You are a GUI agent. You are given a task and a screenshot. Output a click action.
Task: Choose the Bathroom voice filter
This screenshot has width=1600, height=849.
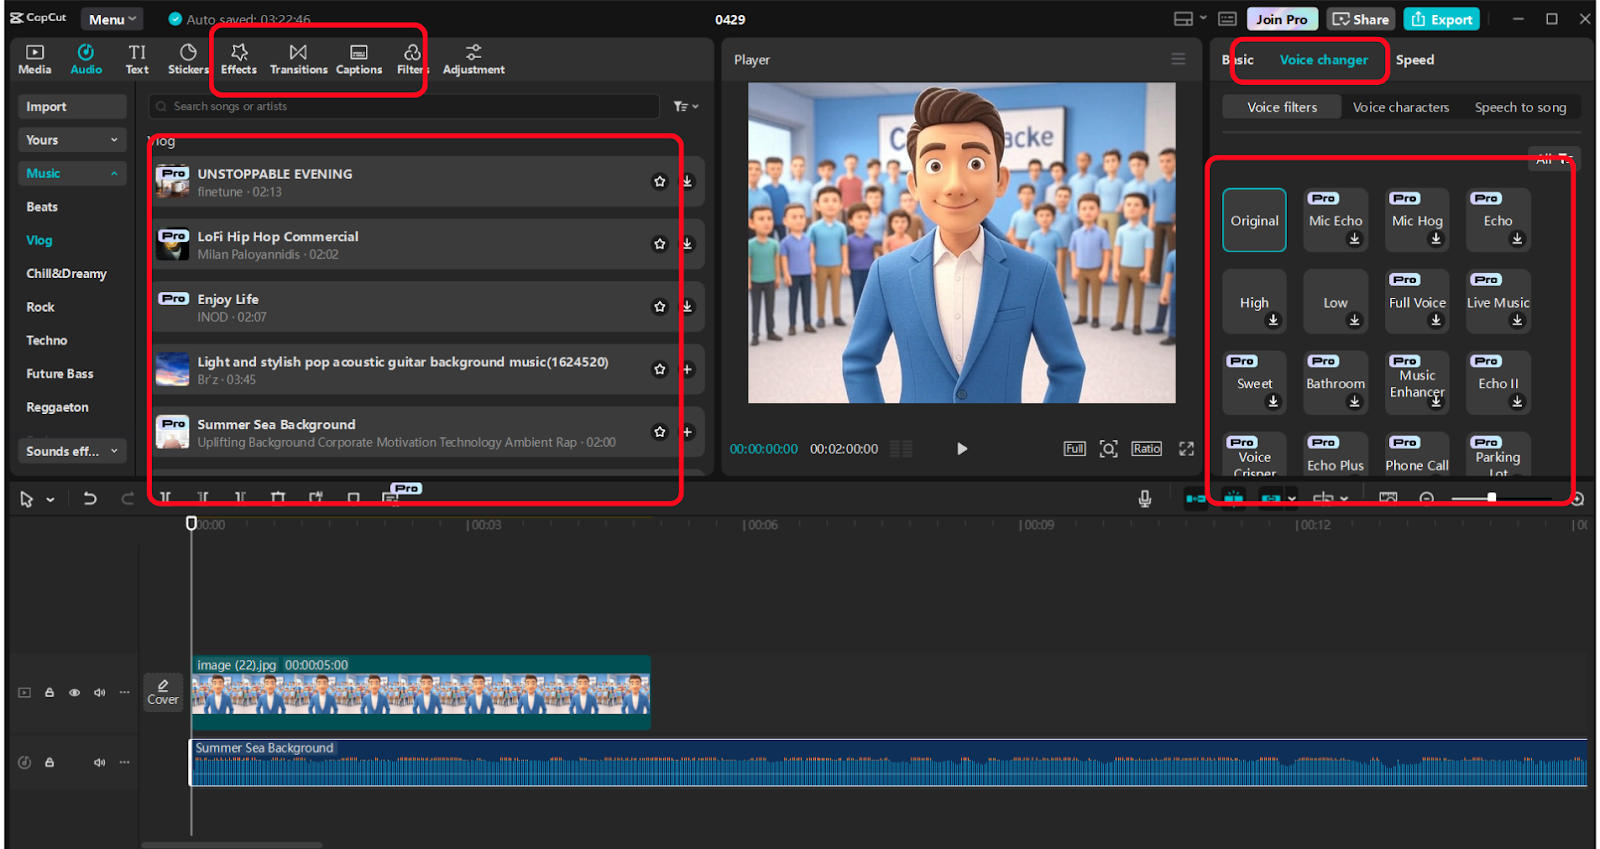point(1335,383)
